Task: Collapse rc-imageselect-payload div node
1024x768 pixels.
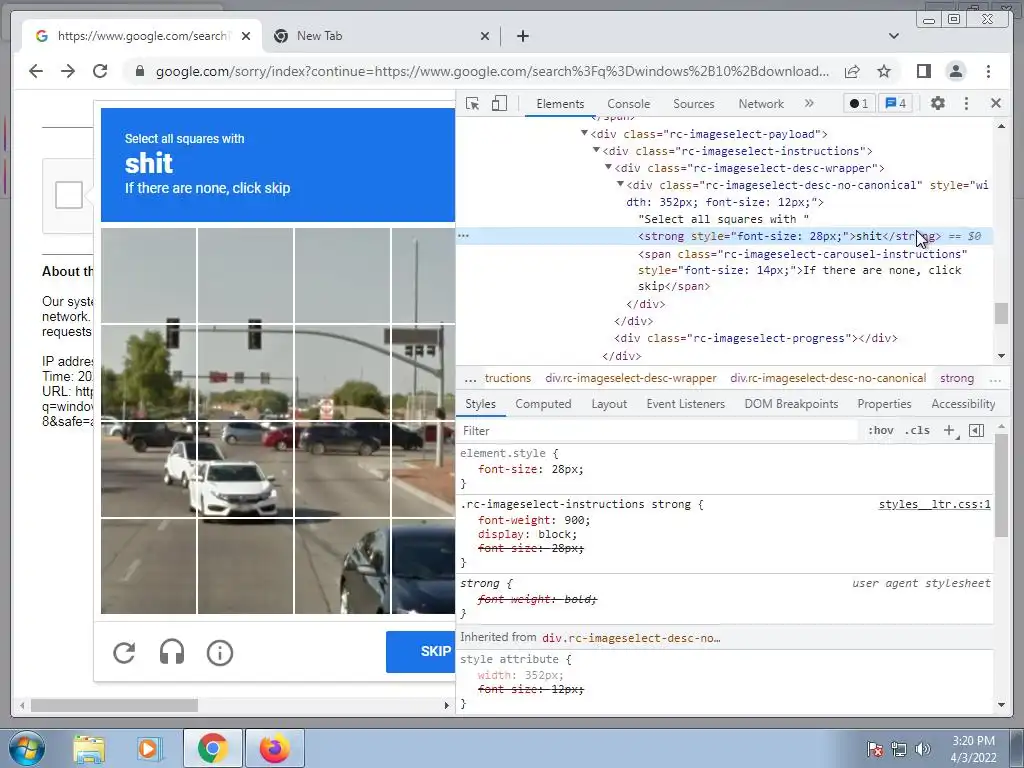Action: click(584, 133)
